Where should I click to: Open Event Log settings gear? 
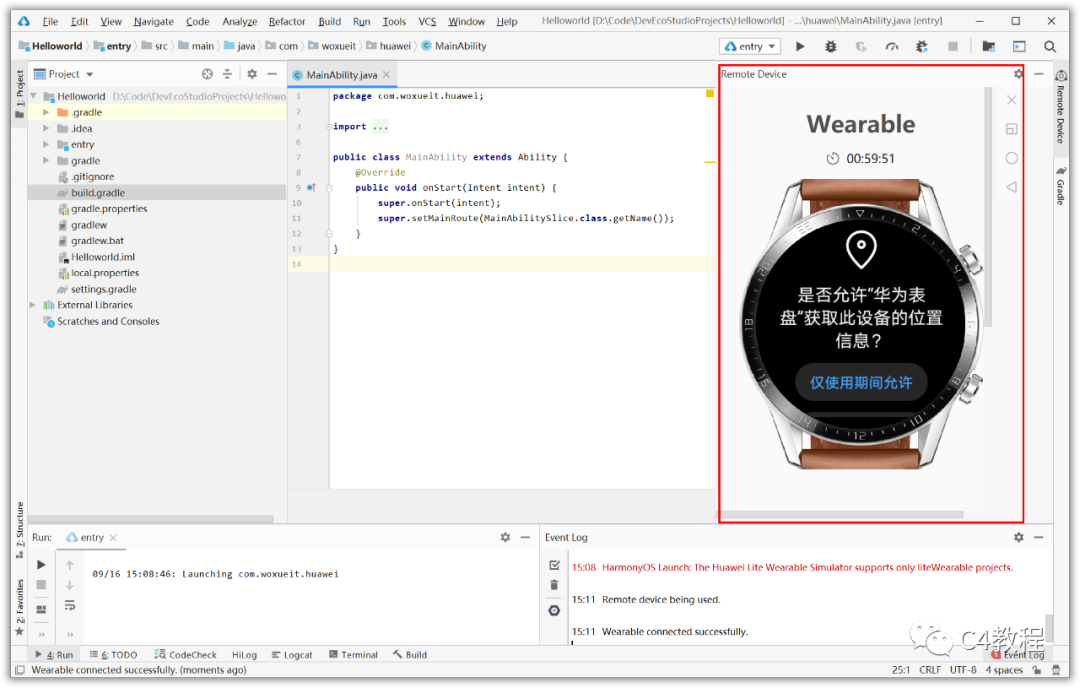pyautogui.click(x=1019, y=537)
